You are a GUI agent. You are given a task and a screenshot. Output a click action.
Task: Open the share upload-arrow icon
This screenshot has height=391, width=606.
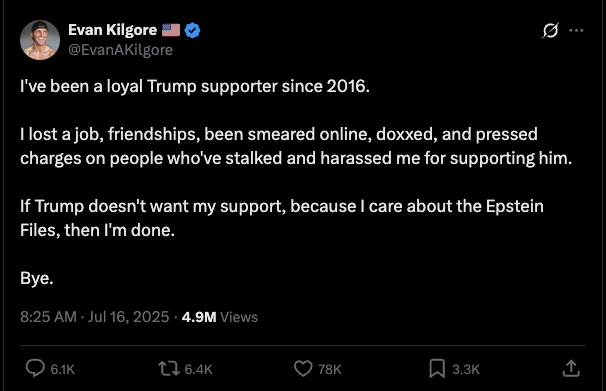(x=571, y=368)
